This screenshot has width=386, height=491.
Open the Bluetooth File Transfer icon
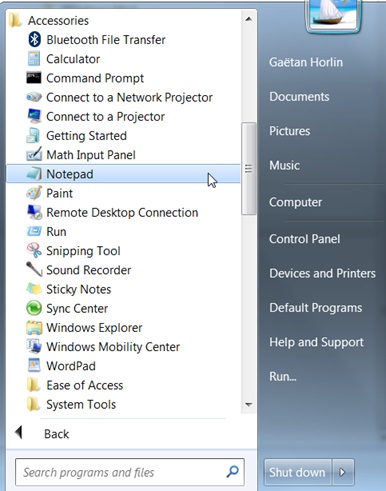tap(34, 40)
